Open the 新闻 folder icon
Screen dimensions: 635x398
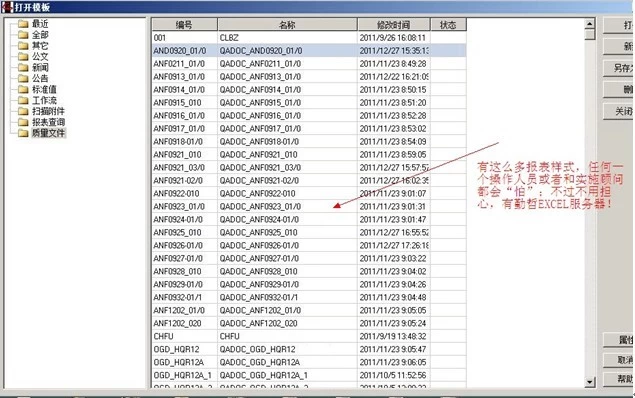tap(23, 68)
